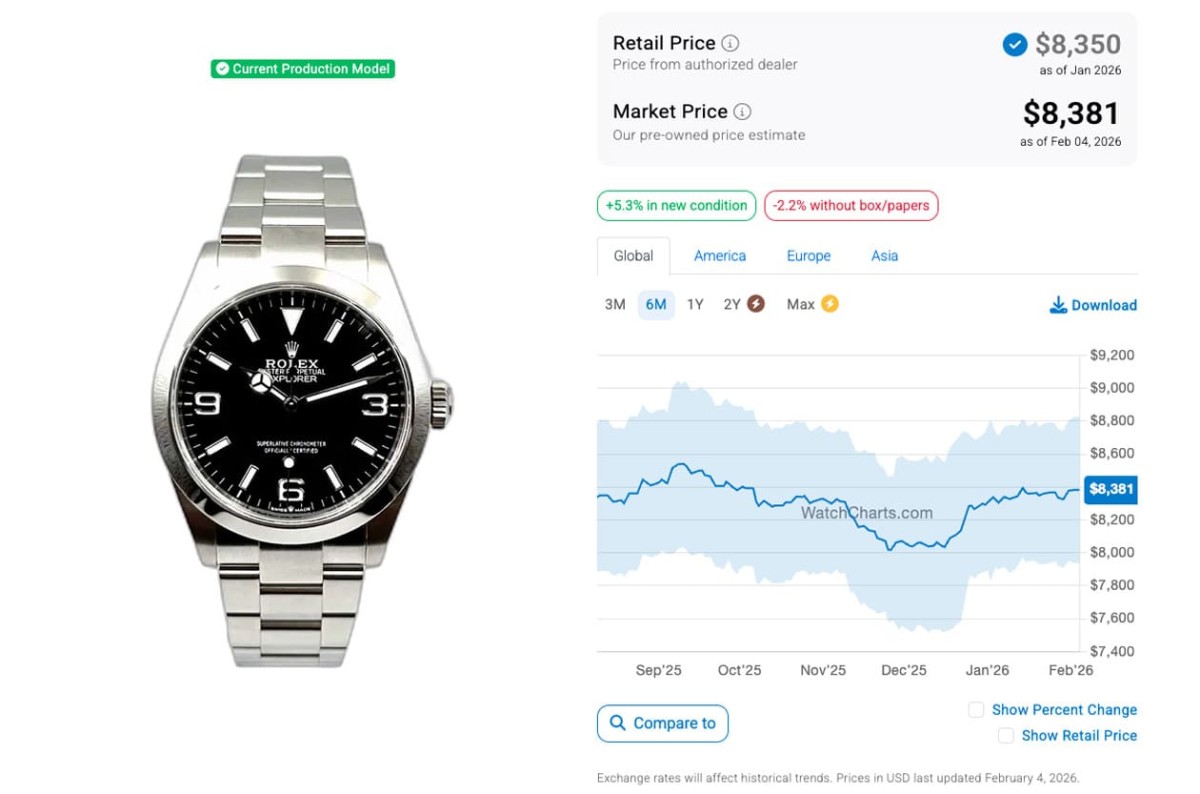This screenshot has width=1200, height=794.
Task: Open the Europe region tab
Action: coord(808,256)
